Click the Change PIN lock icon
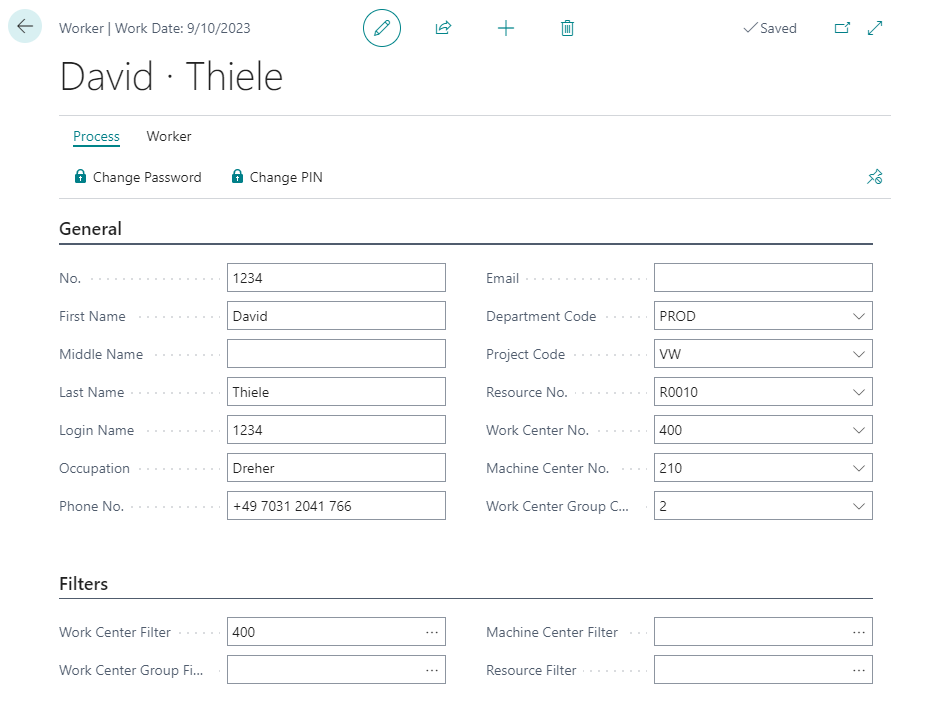Viewport: 928px width, 703px height. pyautogui.click(x=237, y=176)
